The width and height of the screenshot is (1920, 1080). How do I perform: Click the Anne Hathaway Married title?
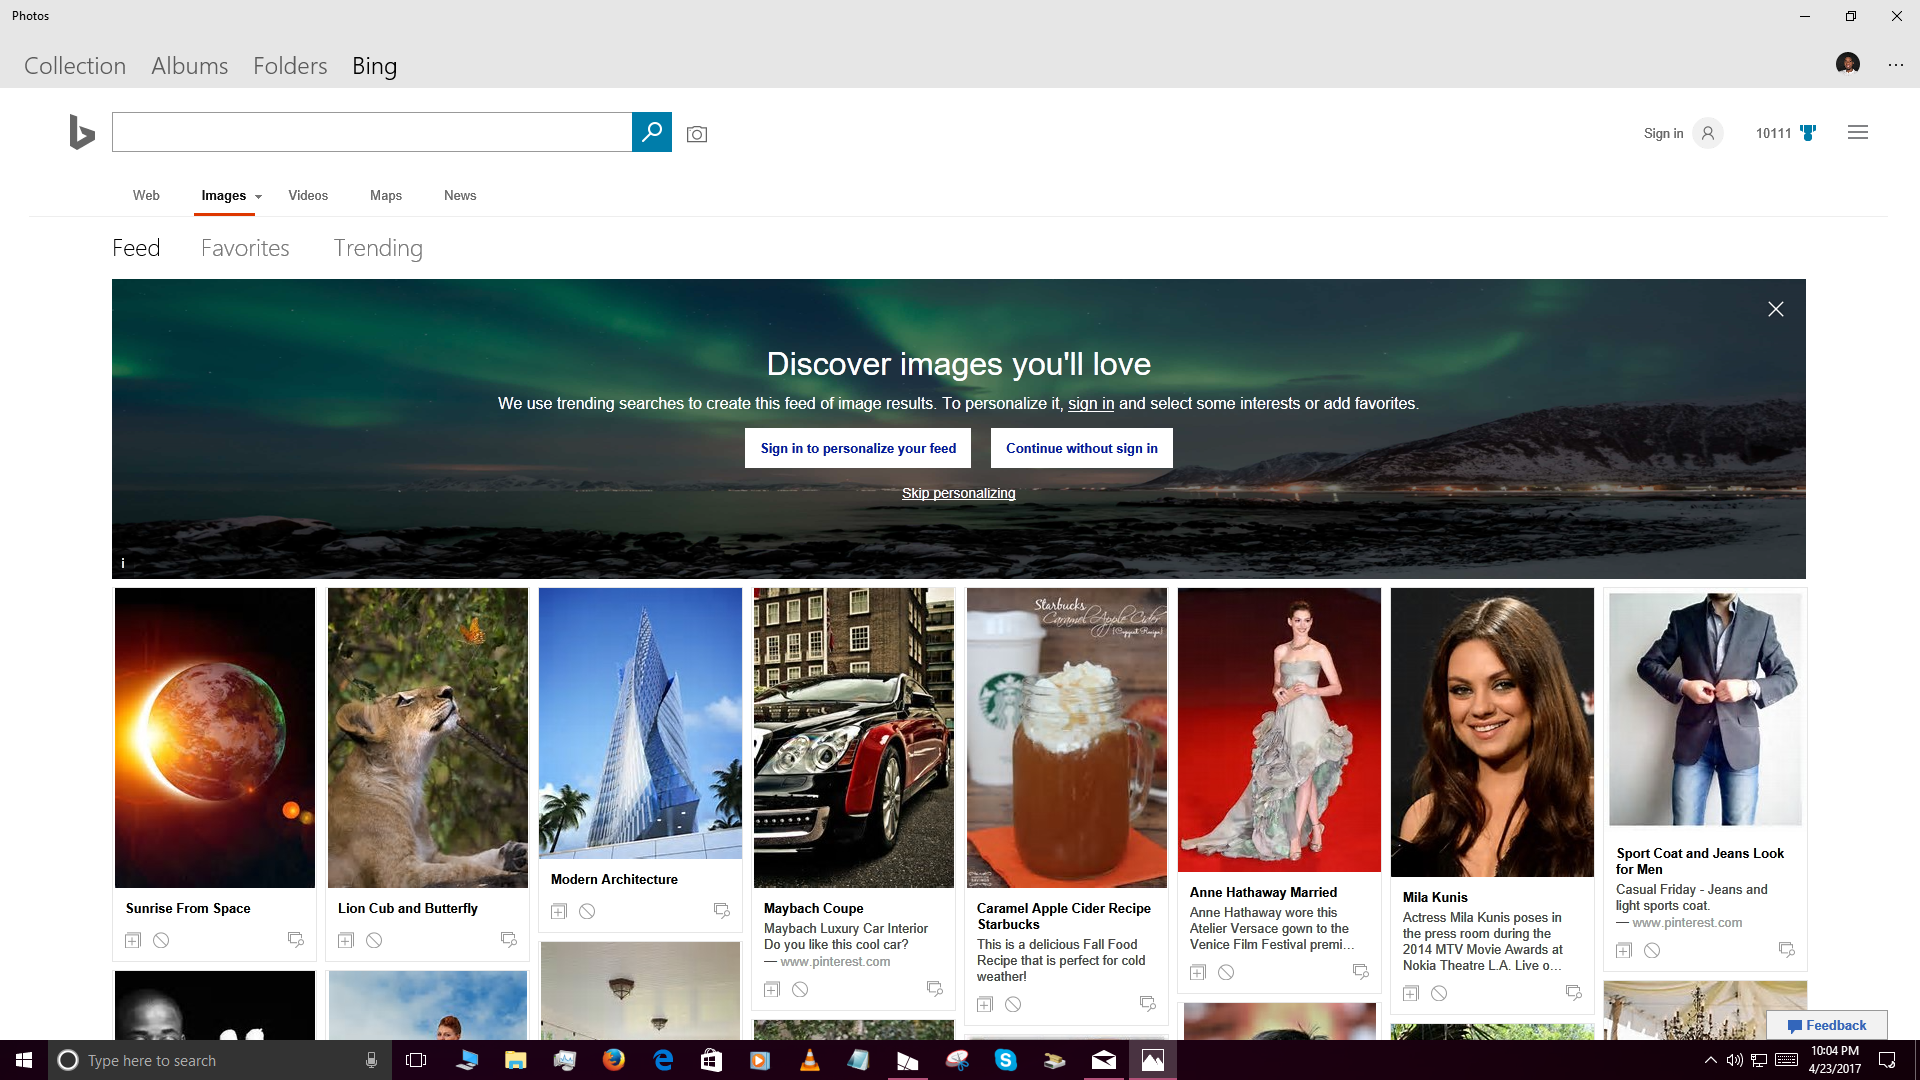pyautogui.click(x=1263, y=893)
